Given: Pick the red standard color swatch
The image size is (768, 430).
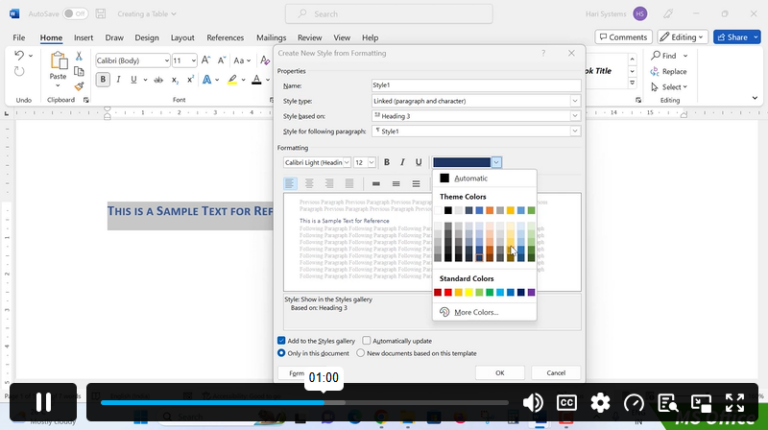Looking at the screenshot, I should click(x=448, y=292).
